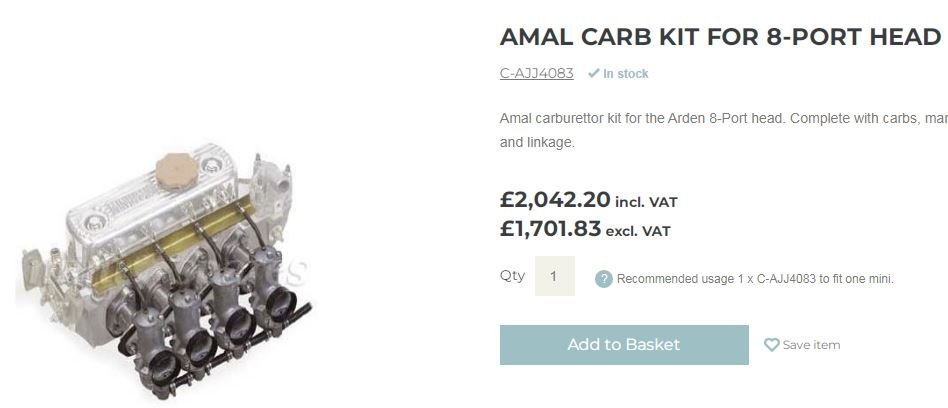Click the Save item text link

tap(811, 345)
